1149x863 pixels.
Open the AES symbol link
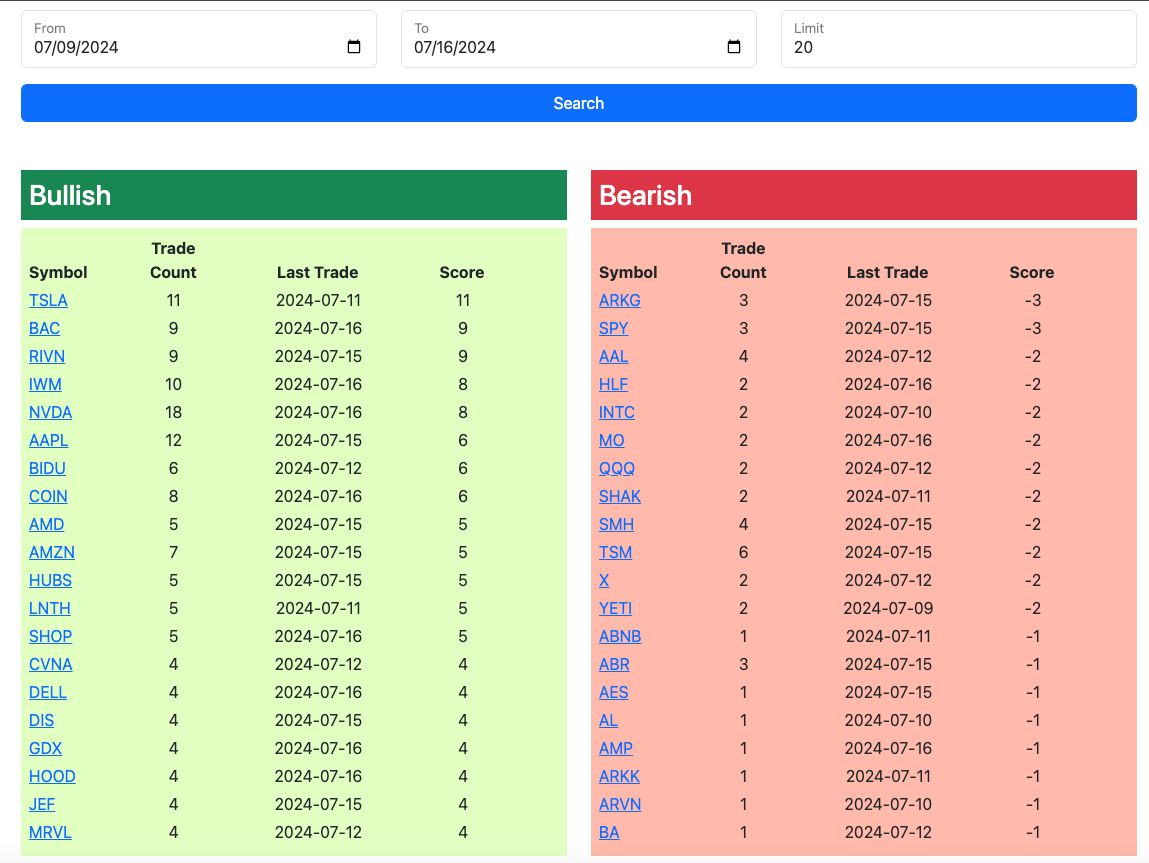pos(614,692)
